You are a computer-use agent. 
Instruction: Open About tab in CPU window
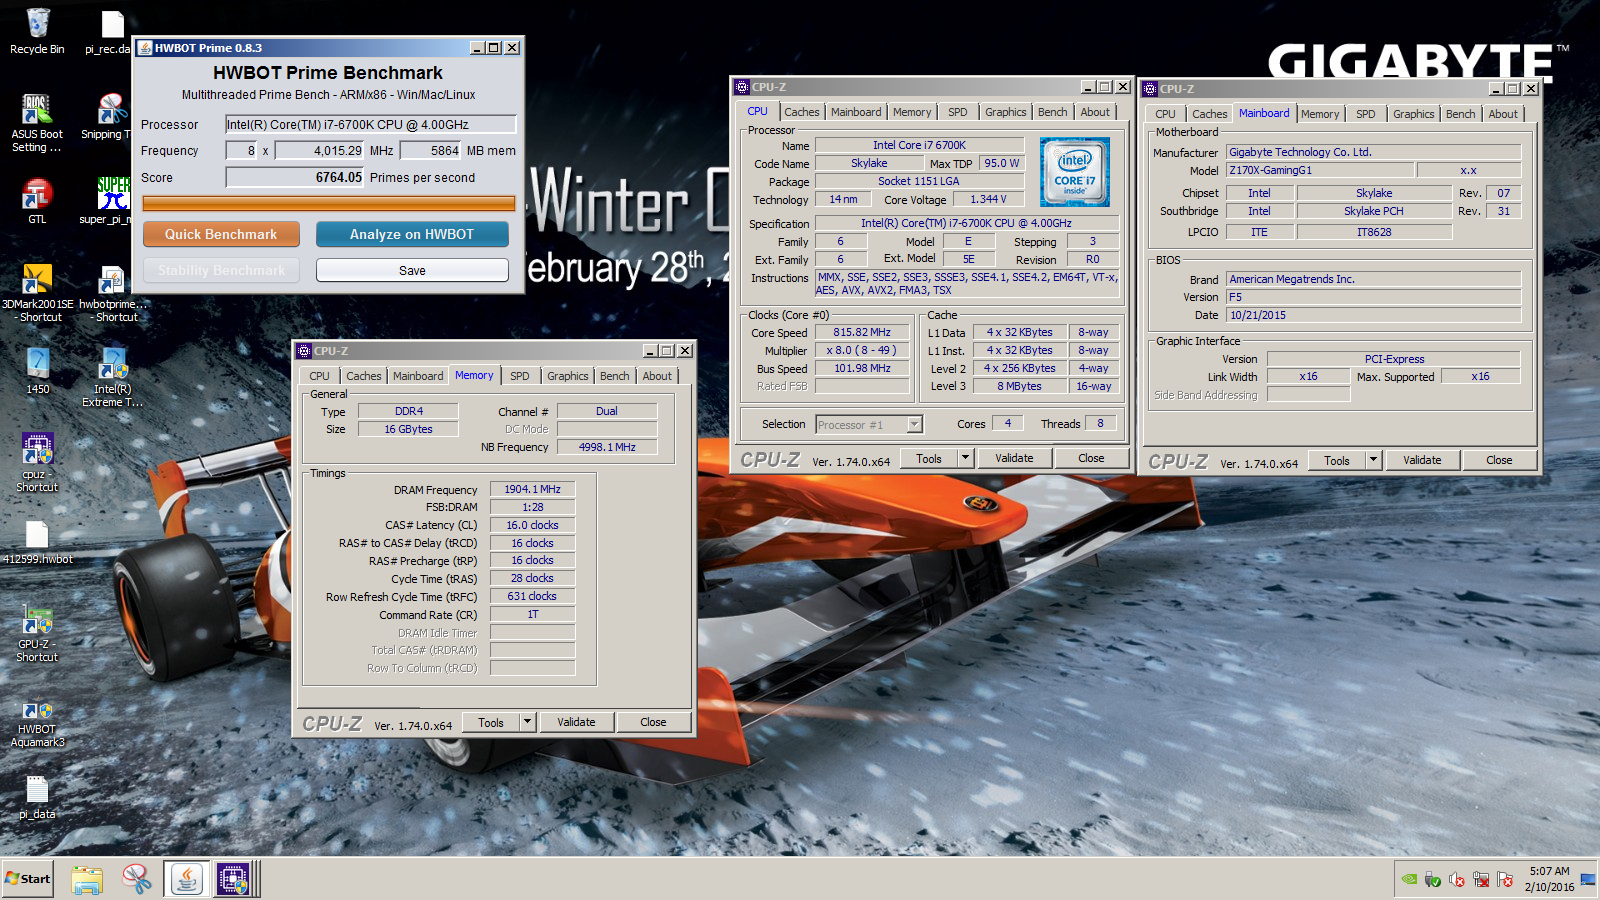pos(1095,112)
